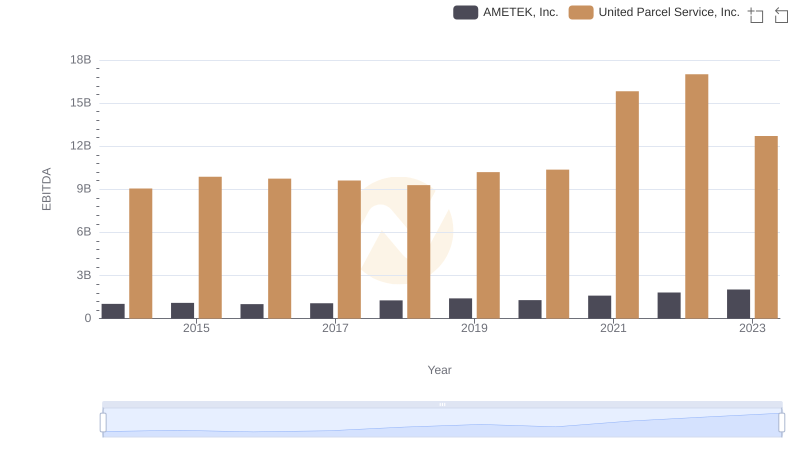
Task: Click the y-axis label 15B
Action: pyautogui.click(x=81, y=103)
